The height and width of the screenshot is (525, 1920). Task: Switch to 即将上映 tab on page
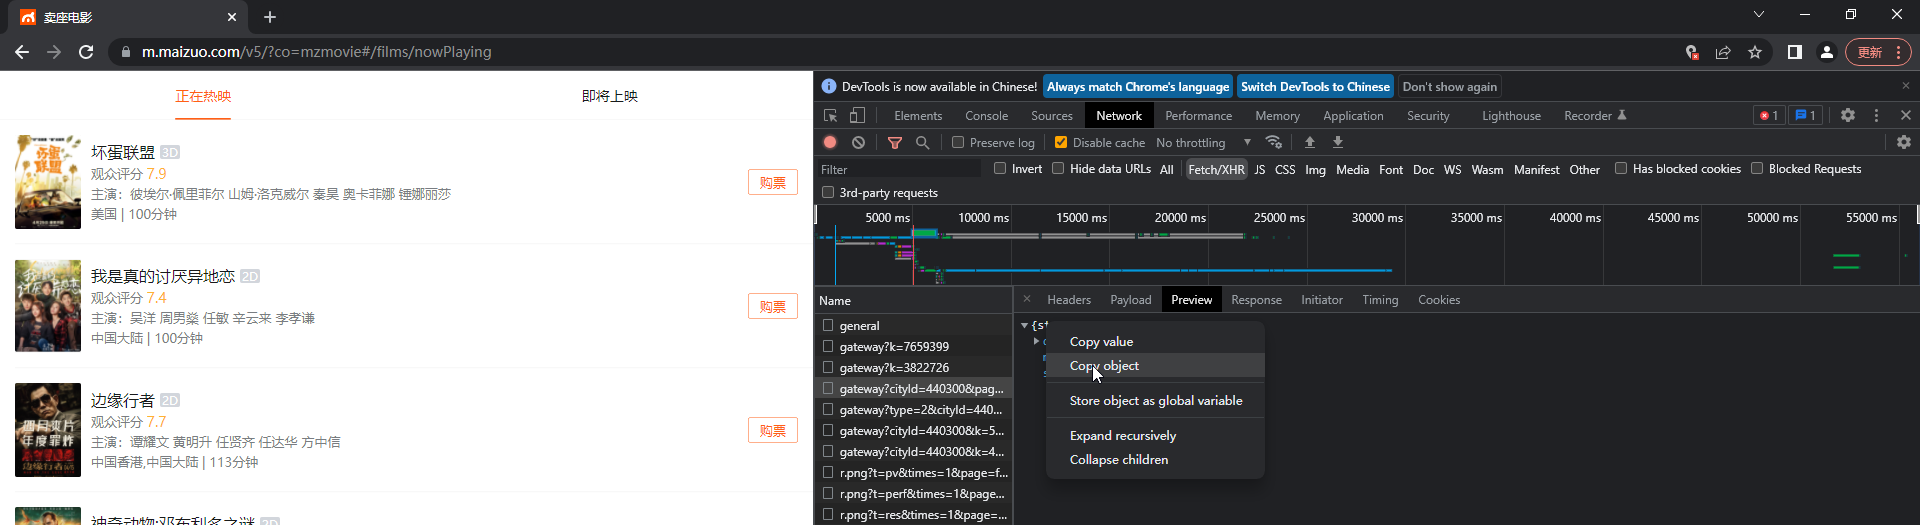[x=610, y=96]
